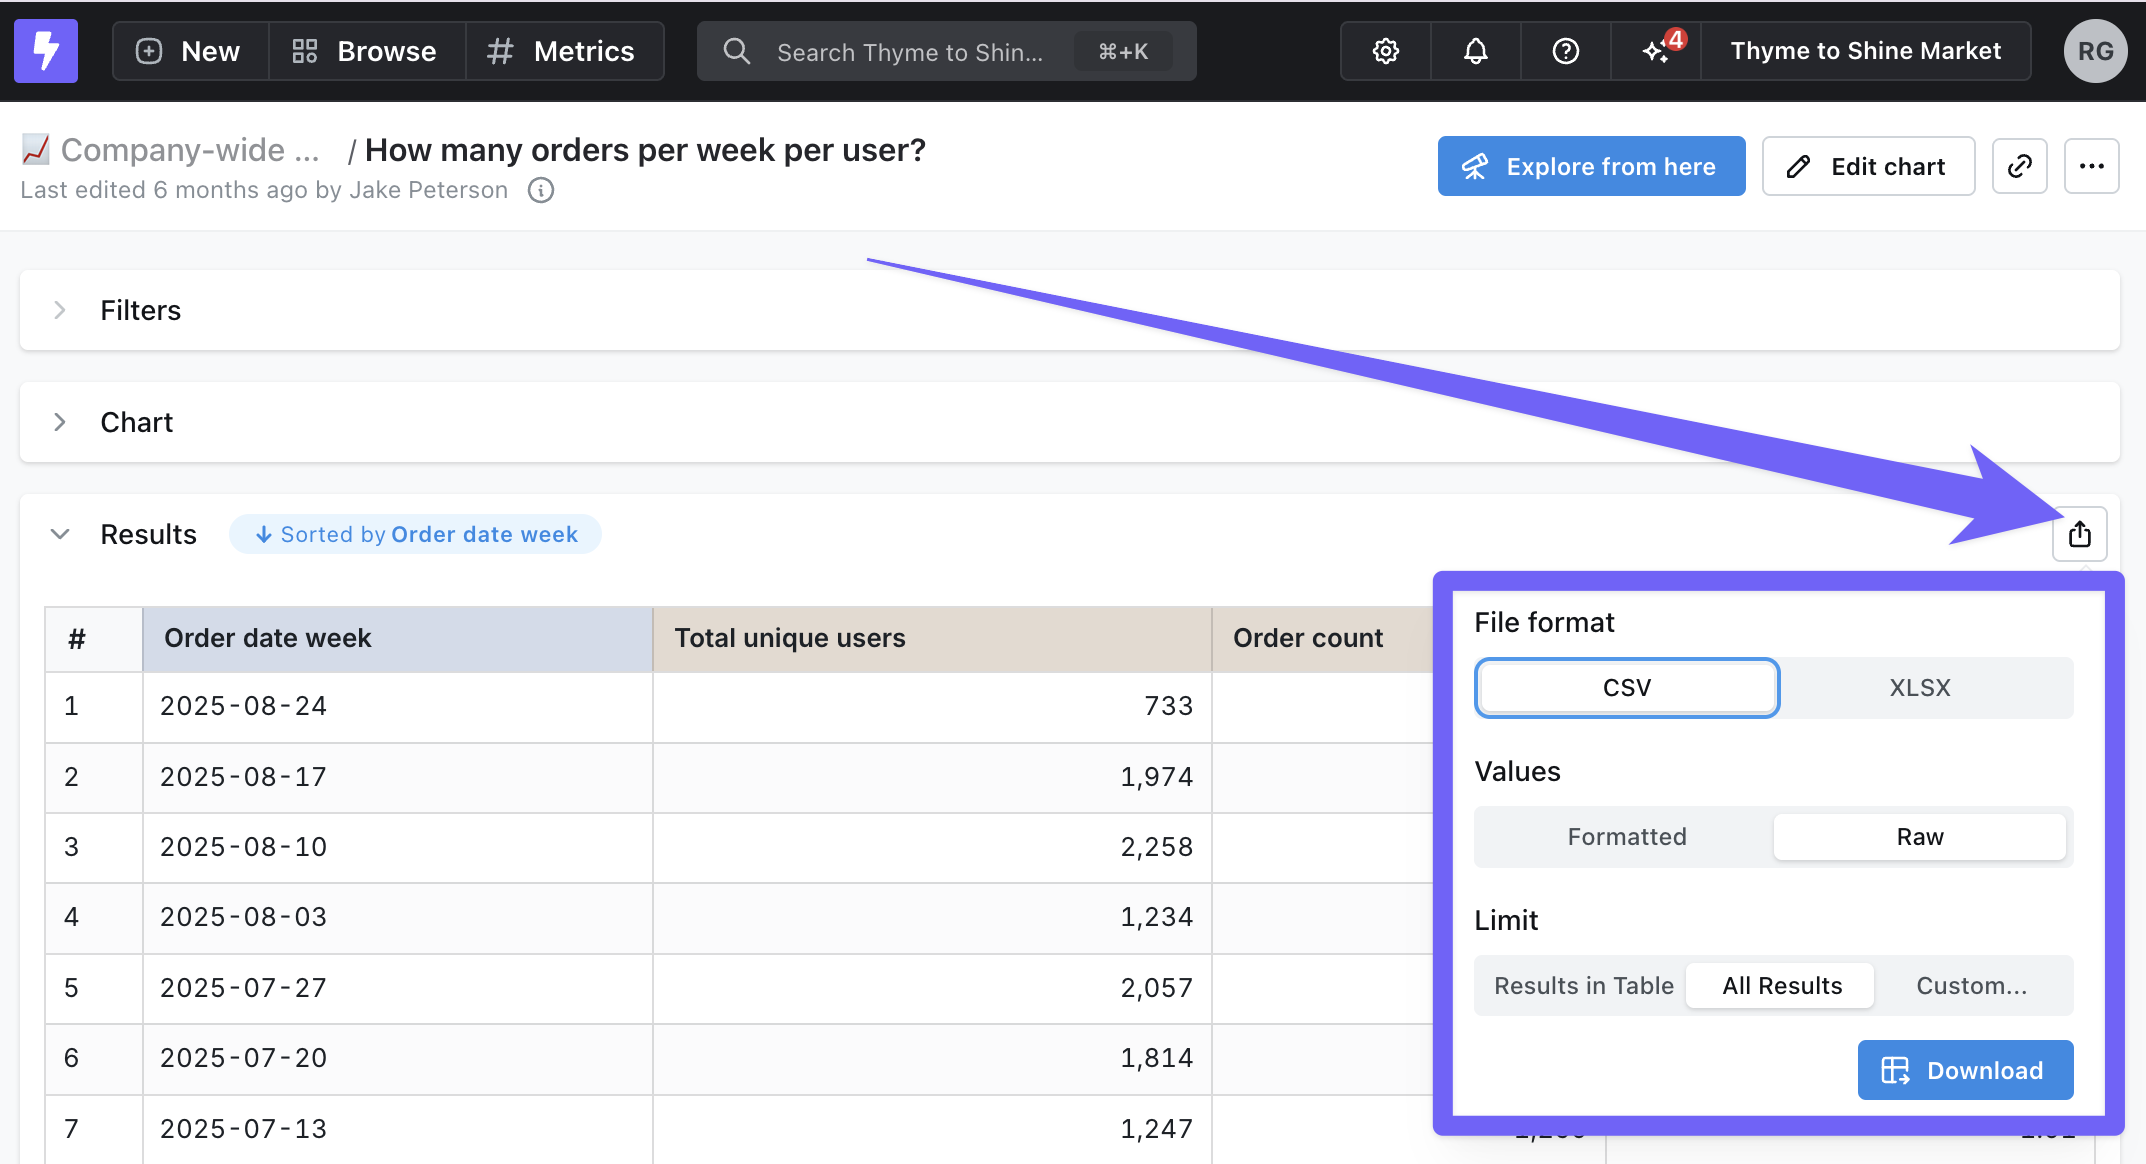2146x1164 pixels.
Task: Open the settings gear icon
Action: (x=1385, y=51)
